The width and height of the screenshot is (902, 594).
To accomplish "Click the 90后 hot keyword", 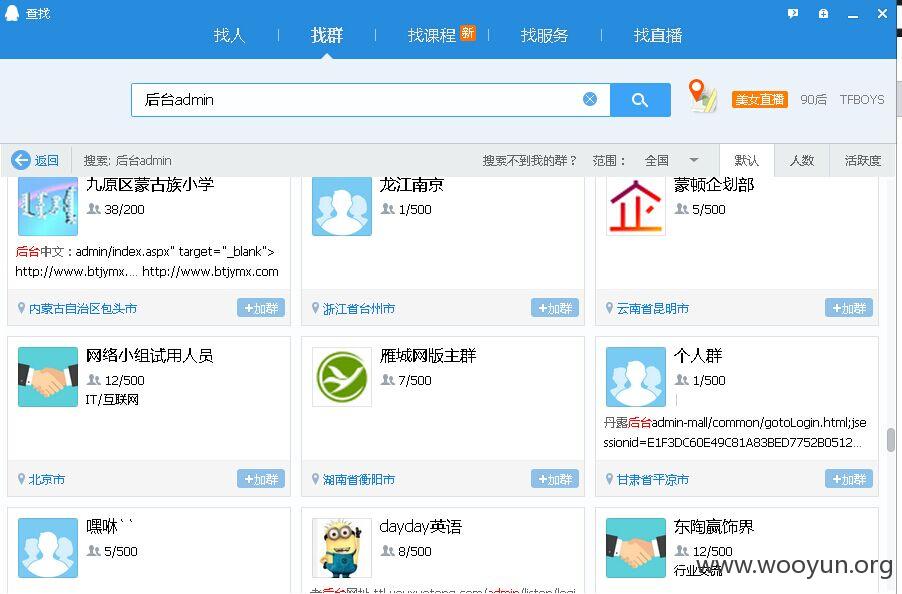I will click(x=813, y=99).
